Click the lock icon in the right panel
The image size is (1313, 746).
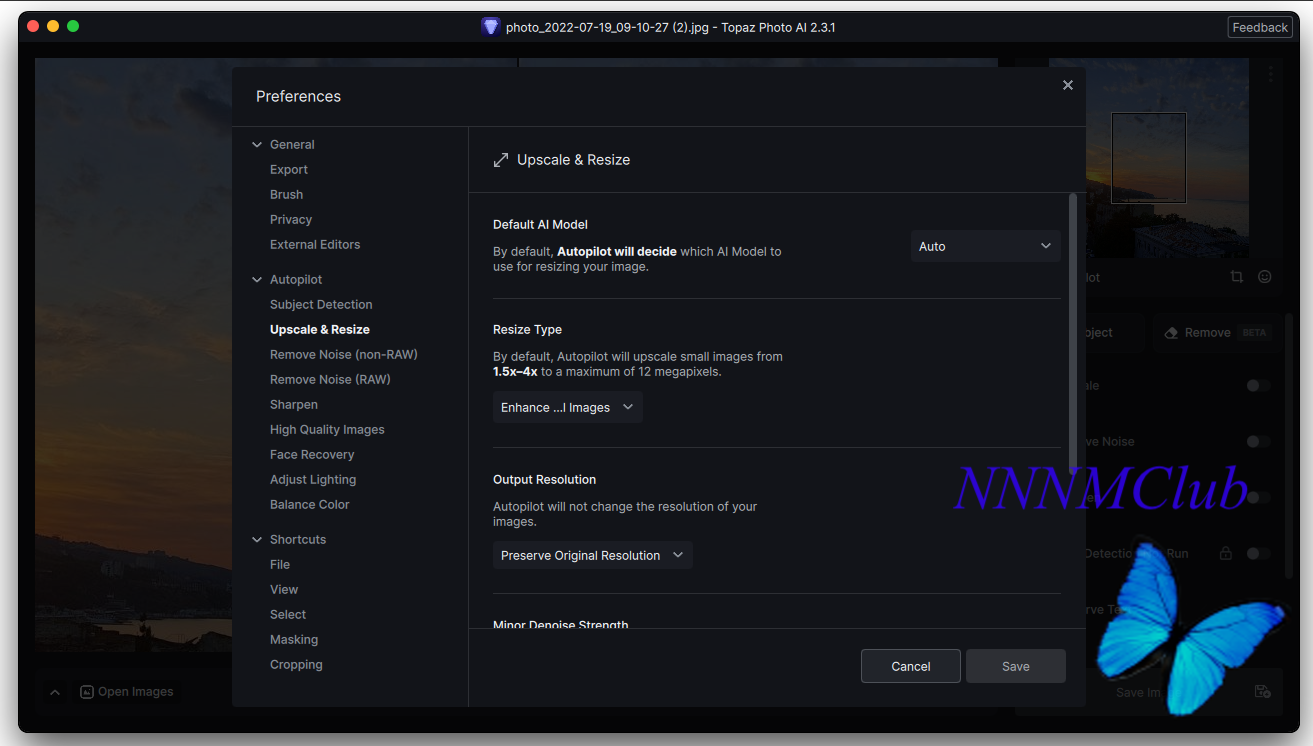(1225, 553)
